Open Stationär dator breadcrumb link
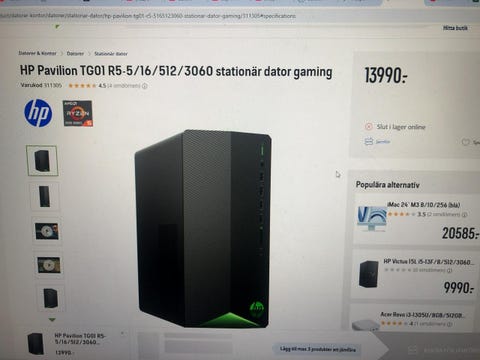The width and height of the screenshot is (480, 360). [111, 54]
